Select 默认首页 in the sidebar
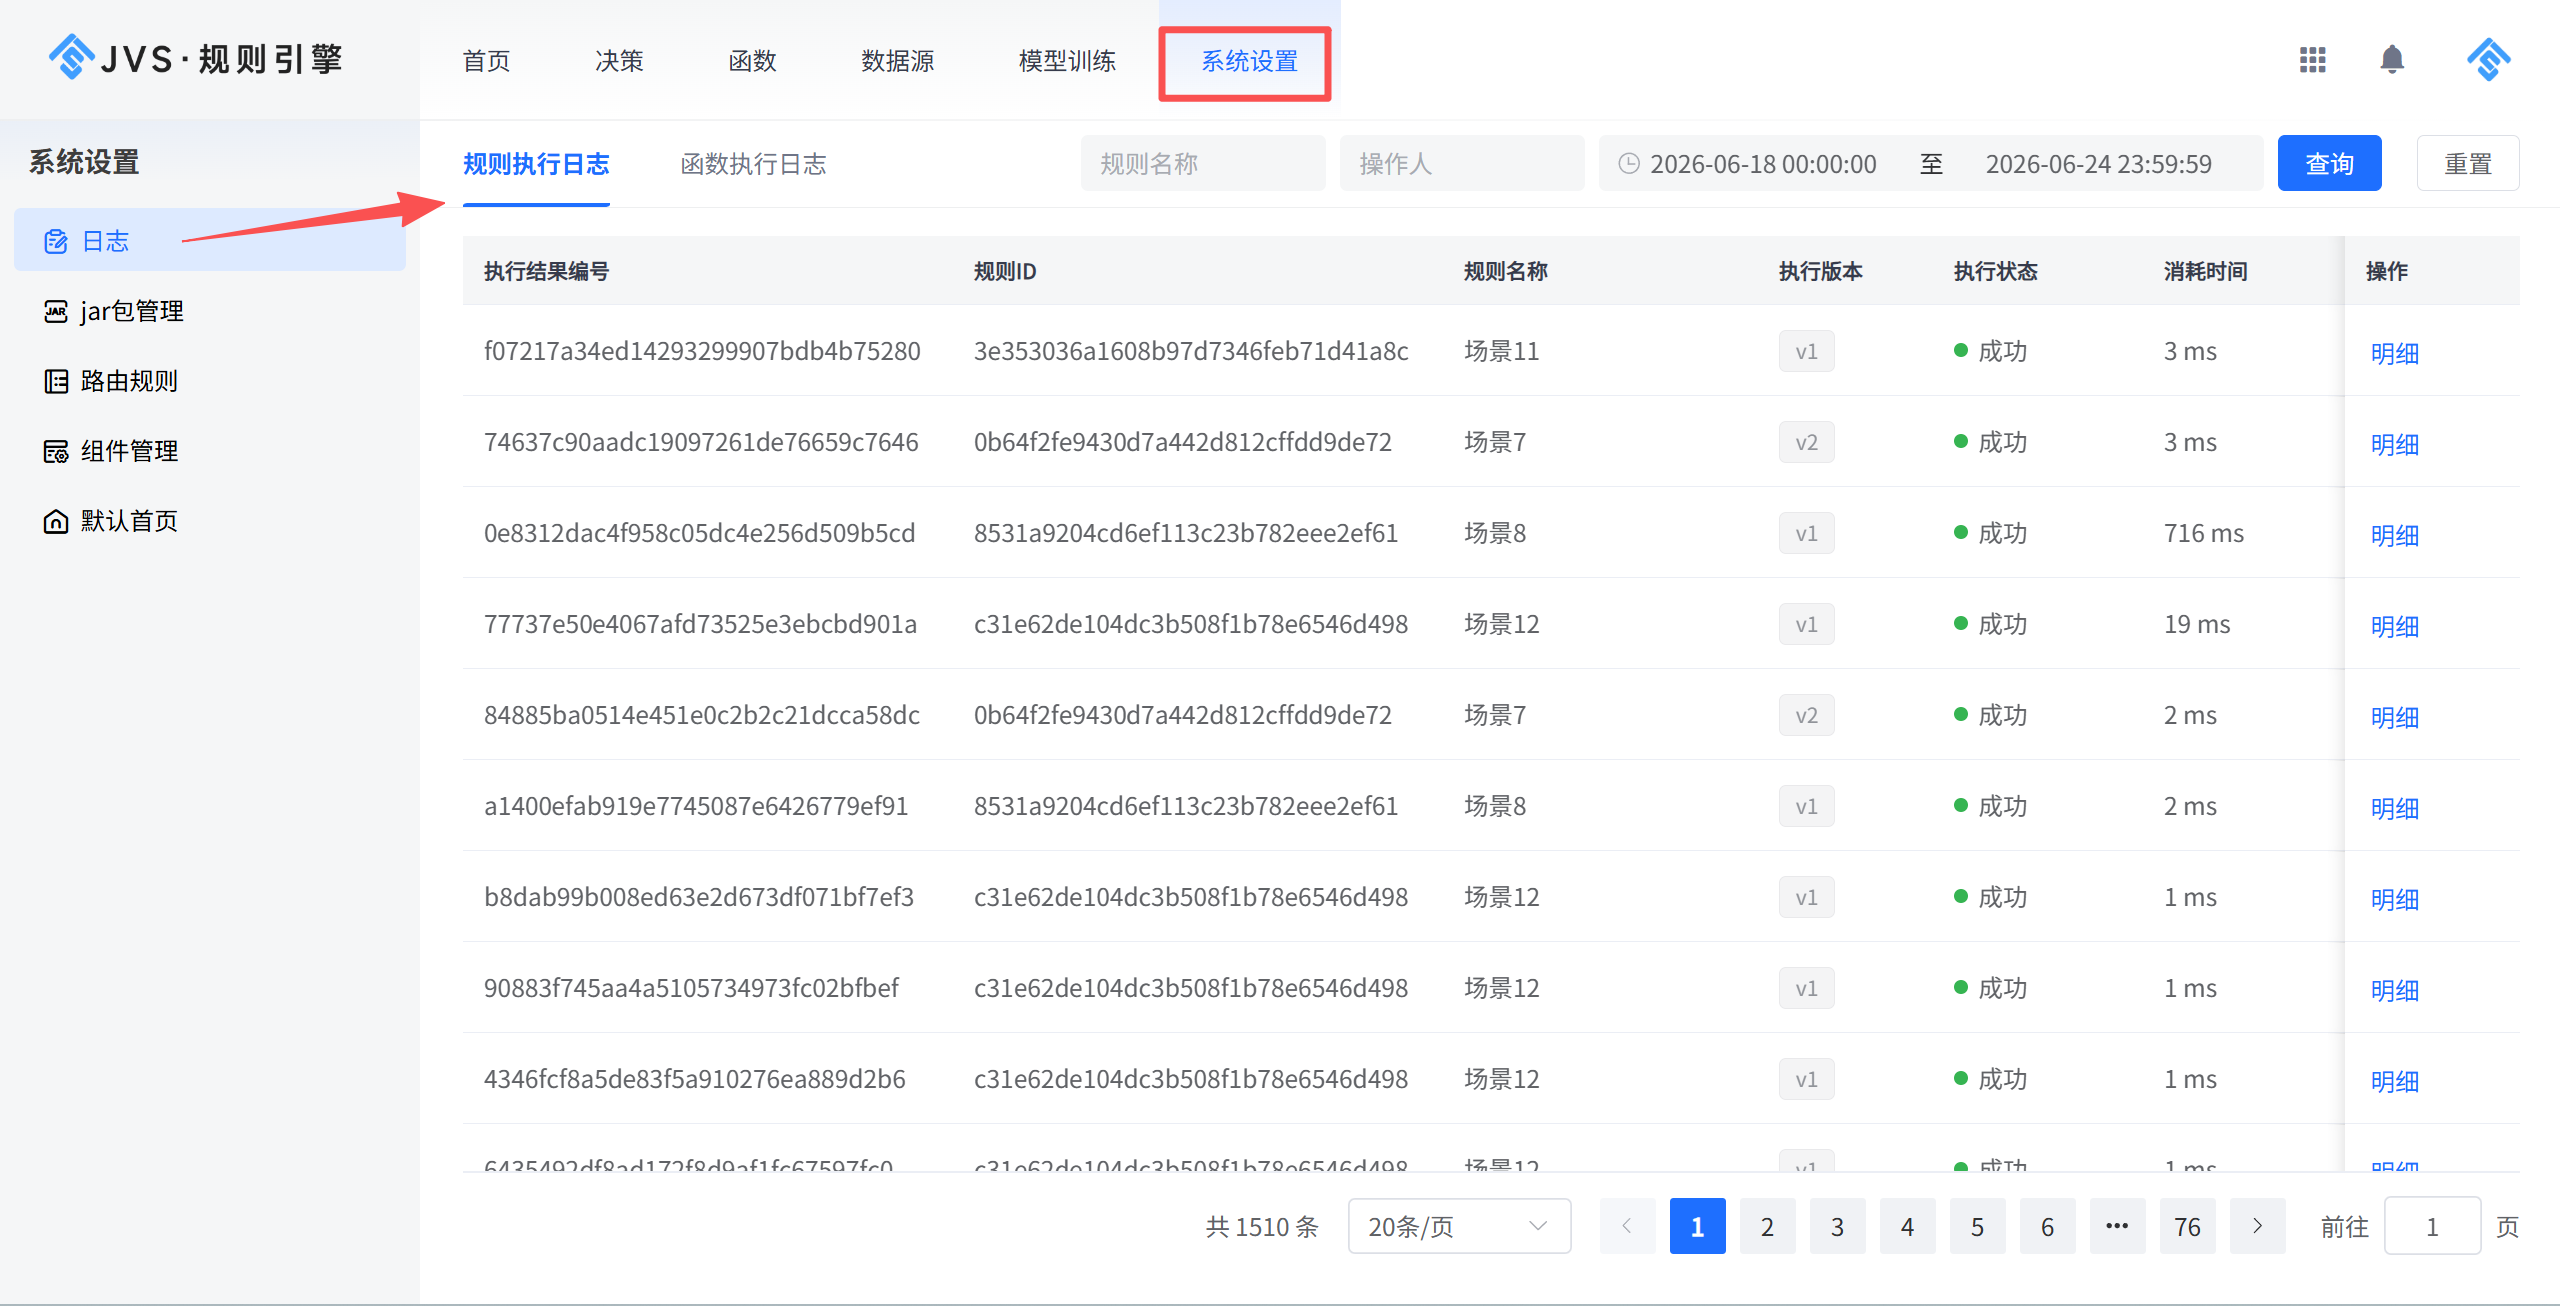2560x1306 pixels. tap(210, 521)
